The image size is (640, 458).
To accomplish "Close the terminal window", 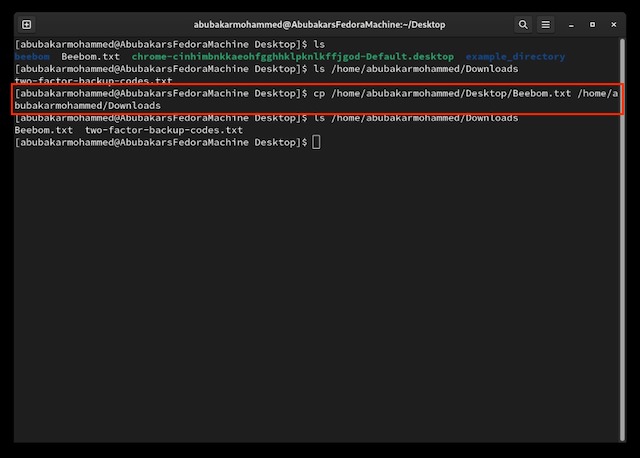I will (x=615, y=24).
